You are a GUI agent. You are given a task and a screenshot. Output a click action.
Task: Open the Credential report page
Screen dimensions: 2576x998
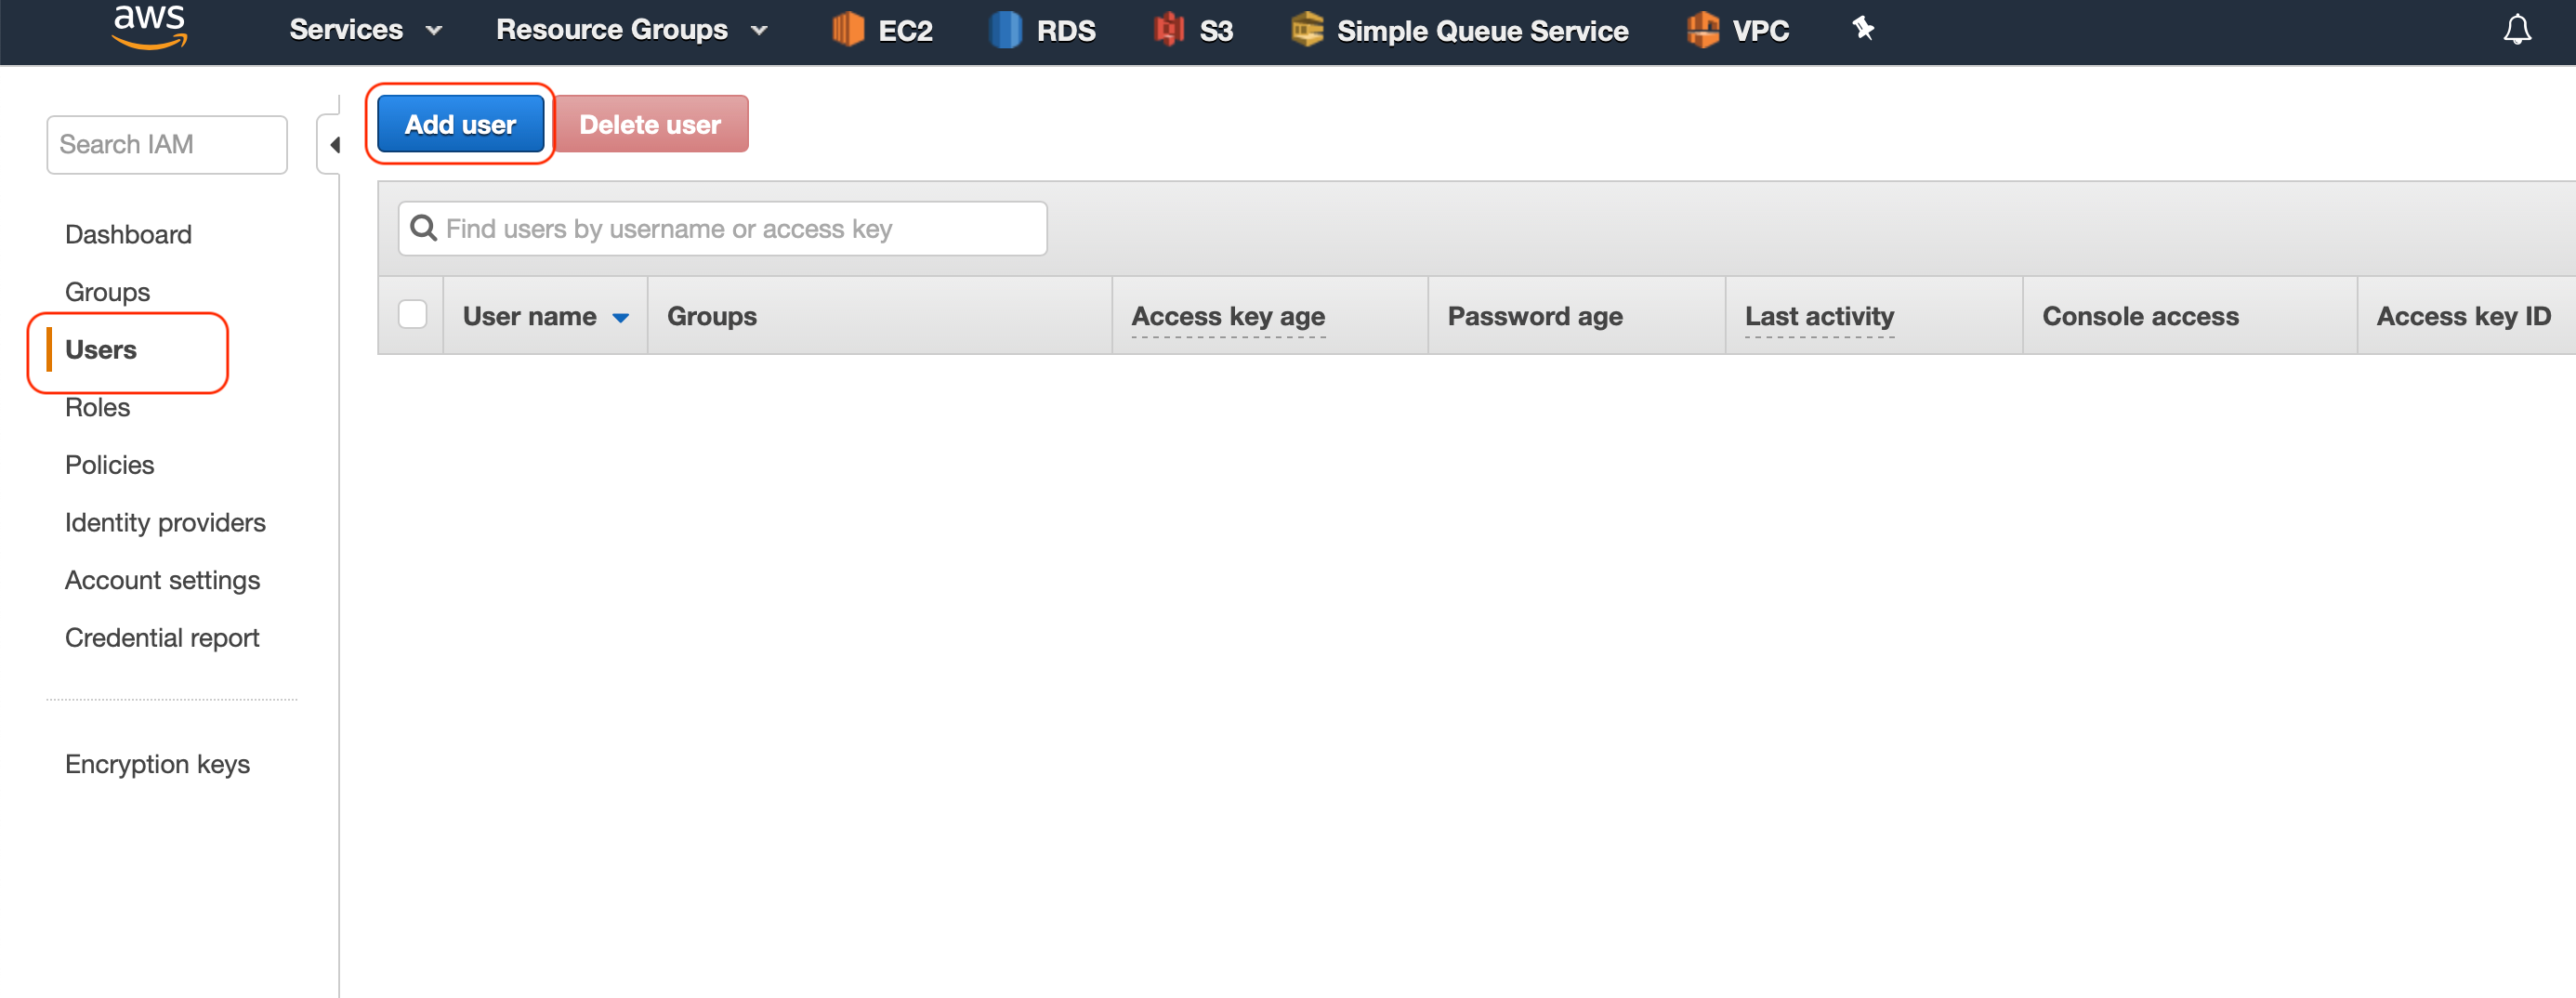click(x=162, y=637)
